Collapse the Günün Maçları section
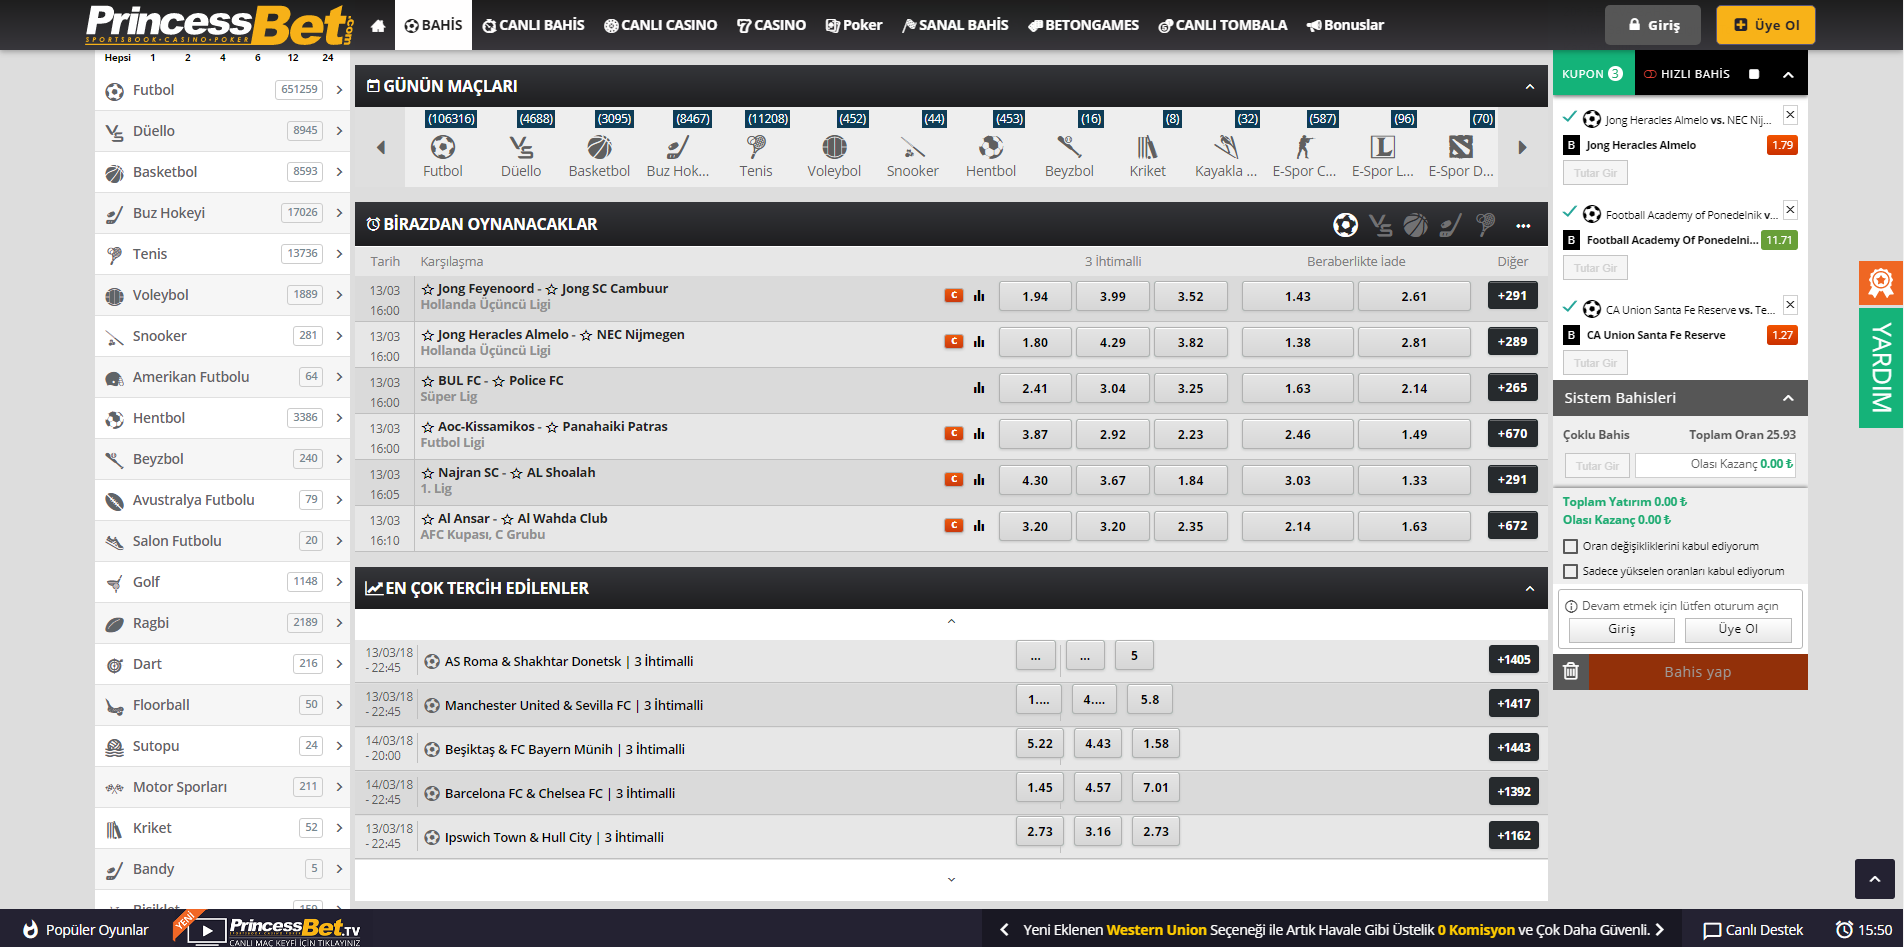The width and height of the screenshot is (1904, 947). 1529,87
